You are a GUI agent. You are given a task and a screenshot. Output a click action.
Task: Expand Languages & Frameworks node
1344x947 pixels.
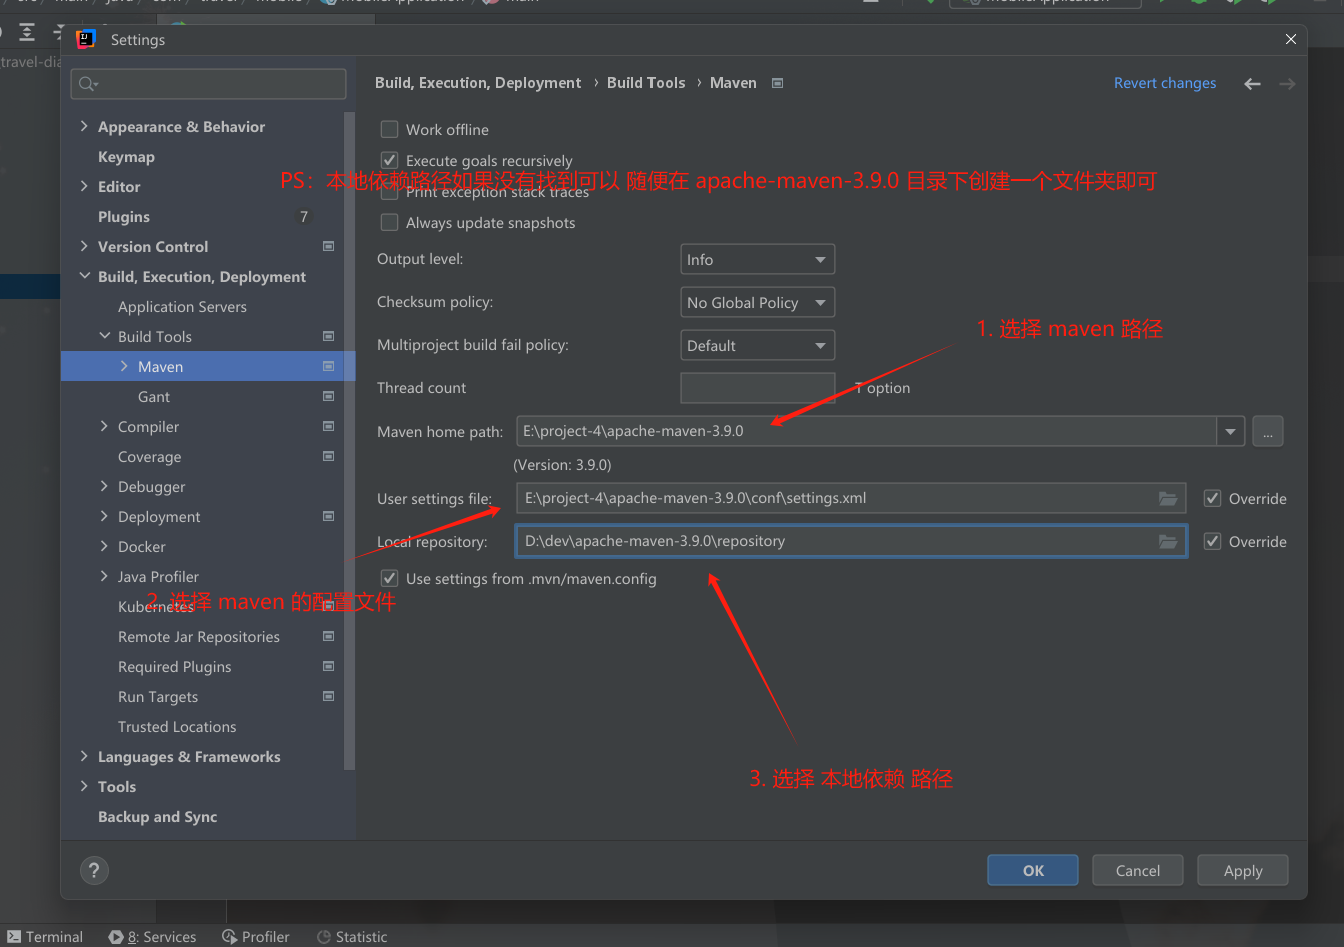click(x=84, y=757)
